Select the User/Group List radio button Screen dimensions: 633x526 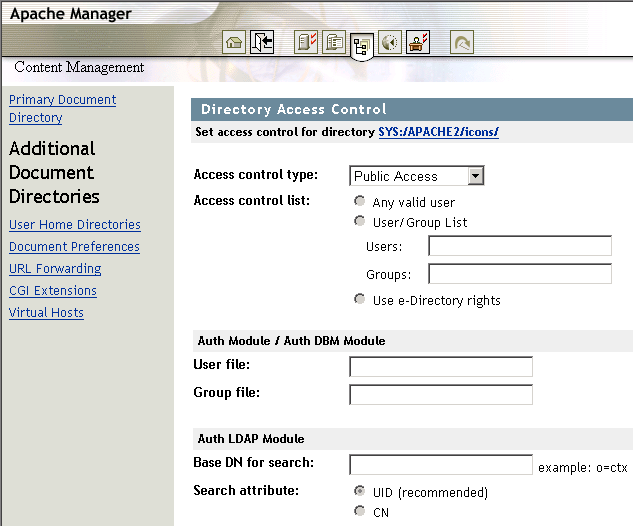359,221
